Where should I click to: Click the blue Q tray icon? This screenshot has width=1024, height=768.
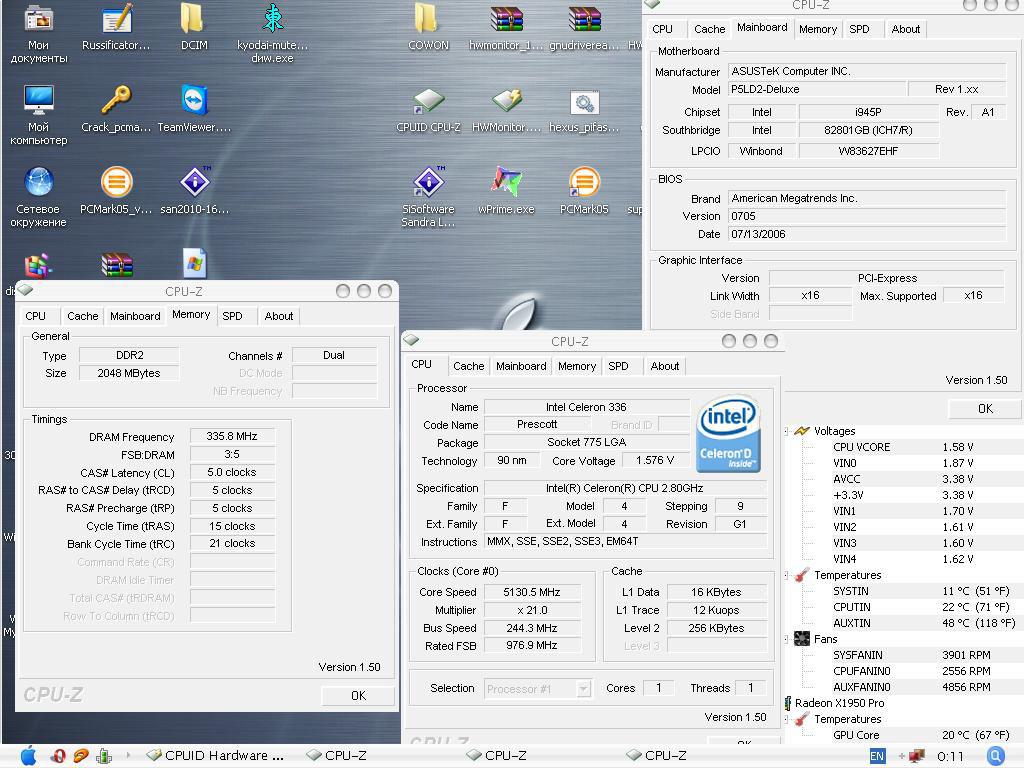(x=995, y=756)
